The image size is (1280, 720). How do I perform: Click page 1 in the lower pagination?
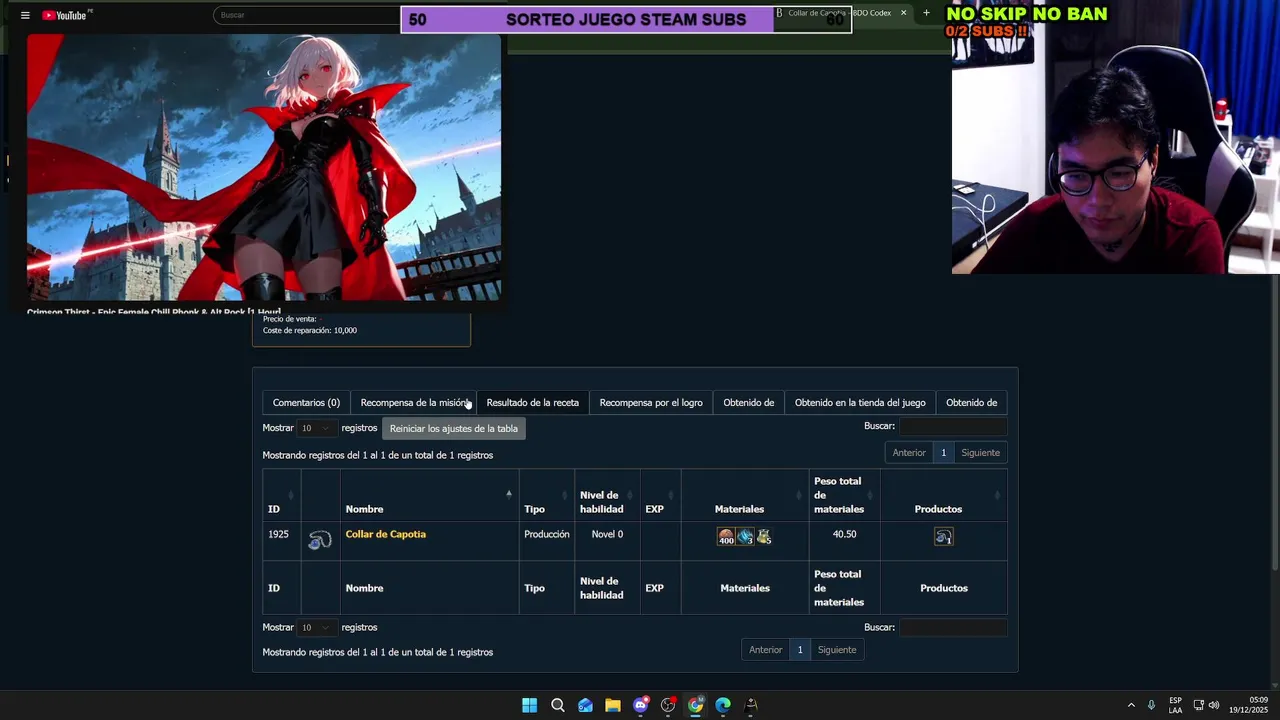[x=800, y=650]
